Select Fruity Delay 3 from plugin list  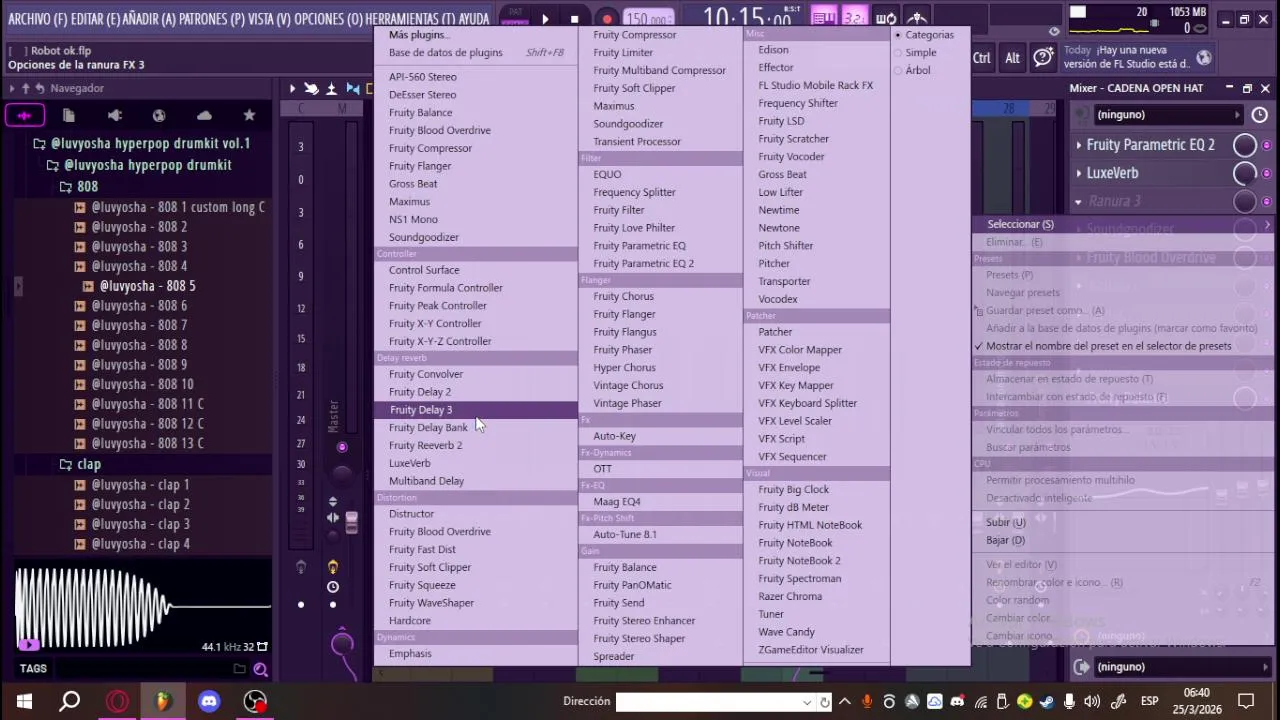476,410
